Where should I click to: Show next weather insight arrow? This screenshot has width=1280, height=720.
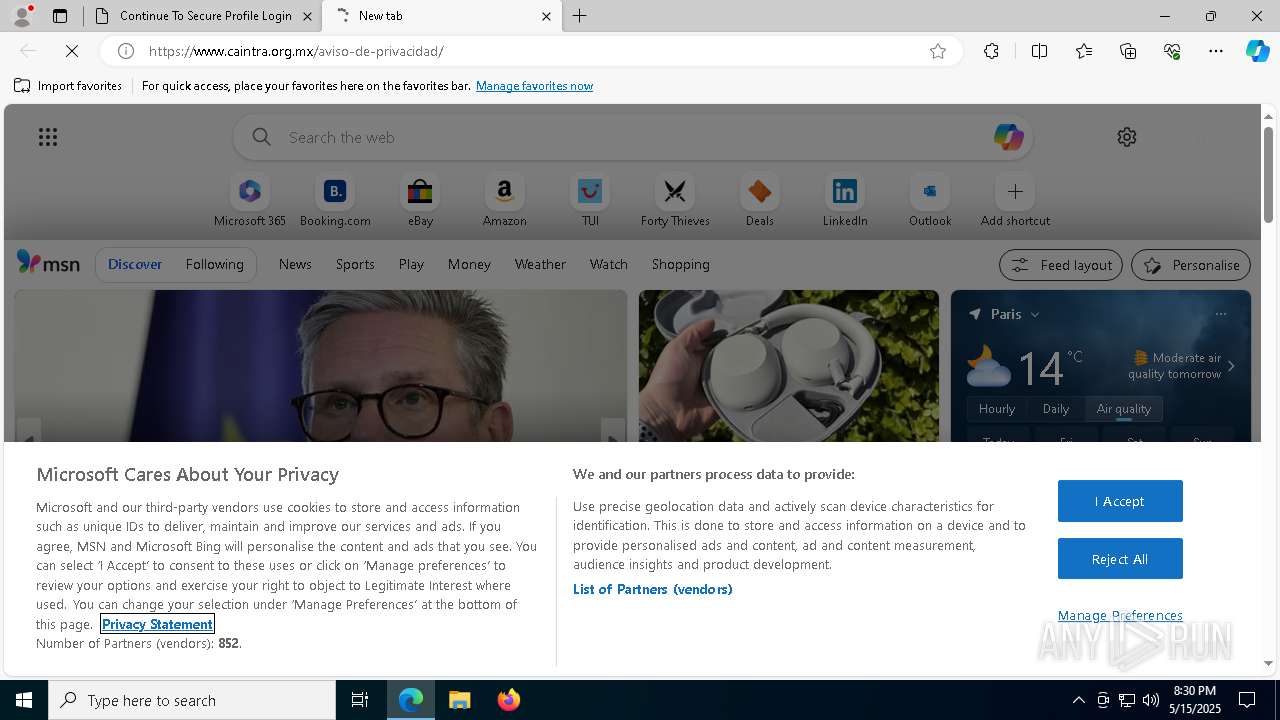tap(1231, 366)
